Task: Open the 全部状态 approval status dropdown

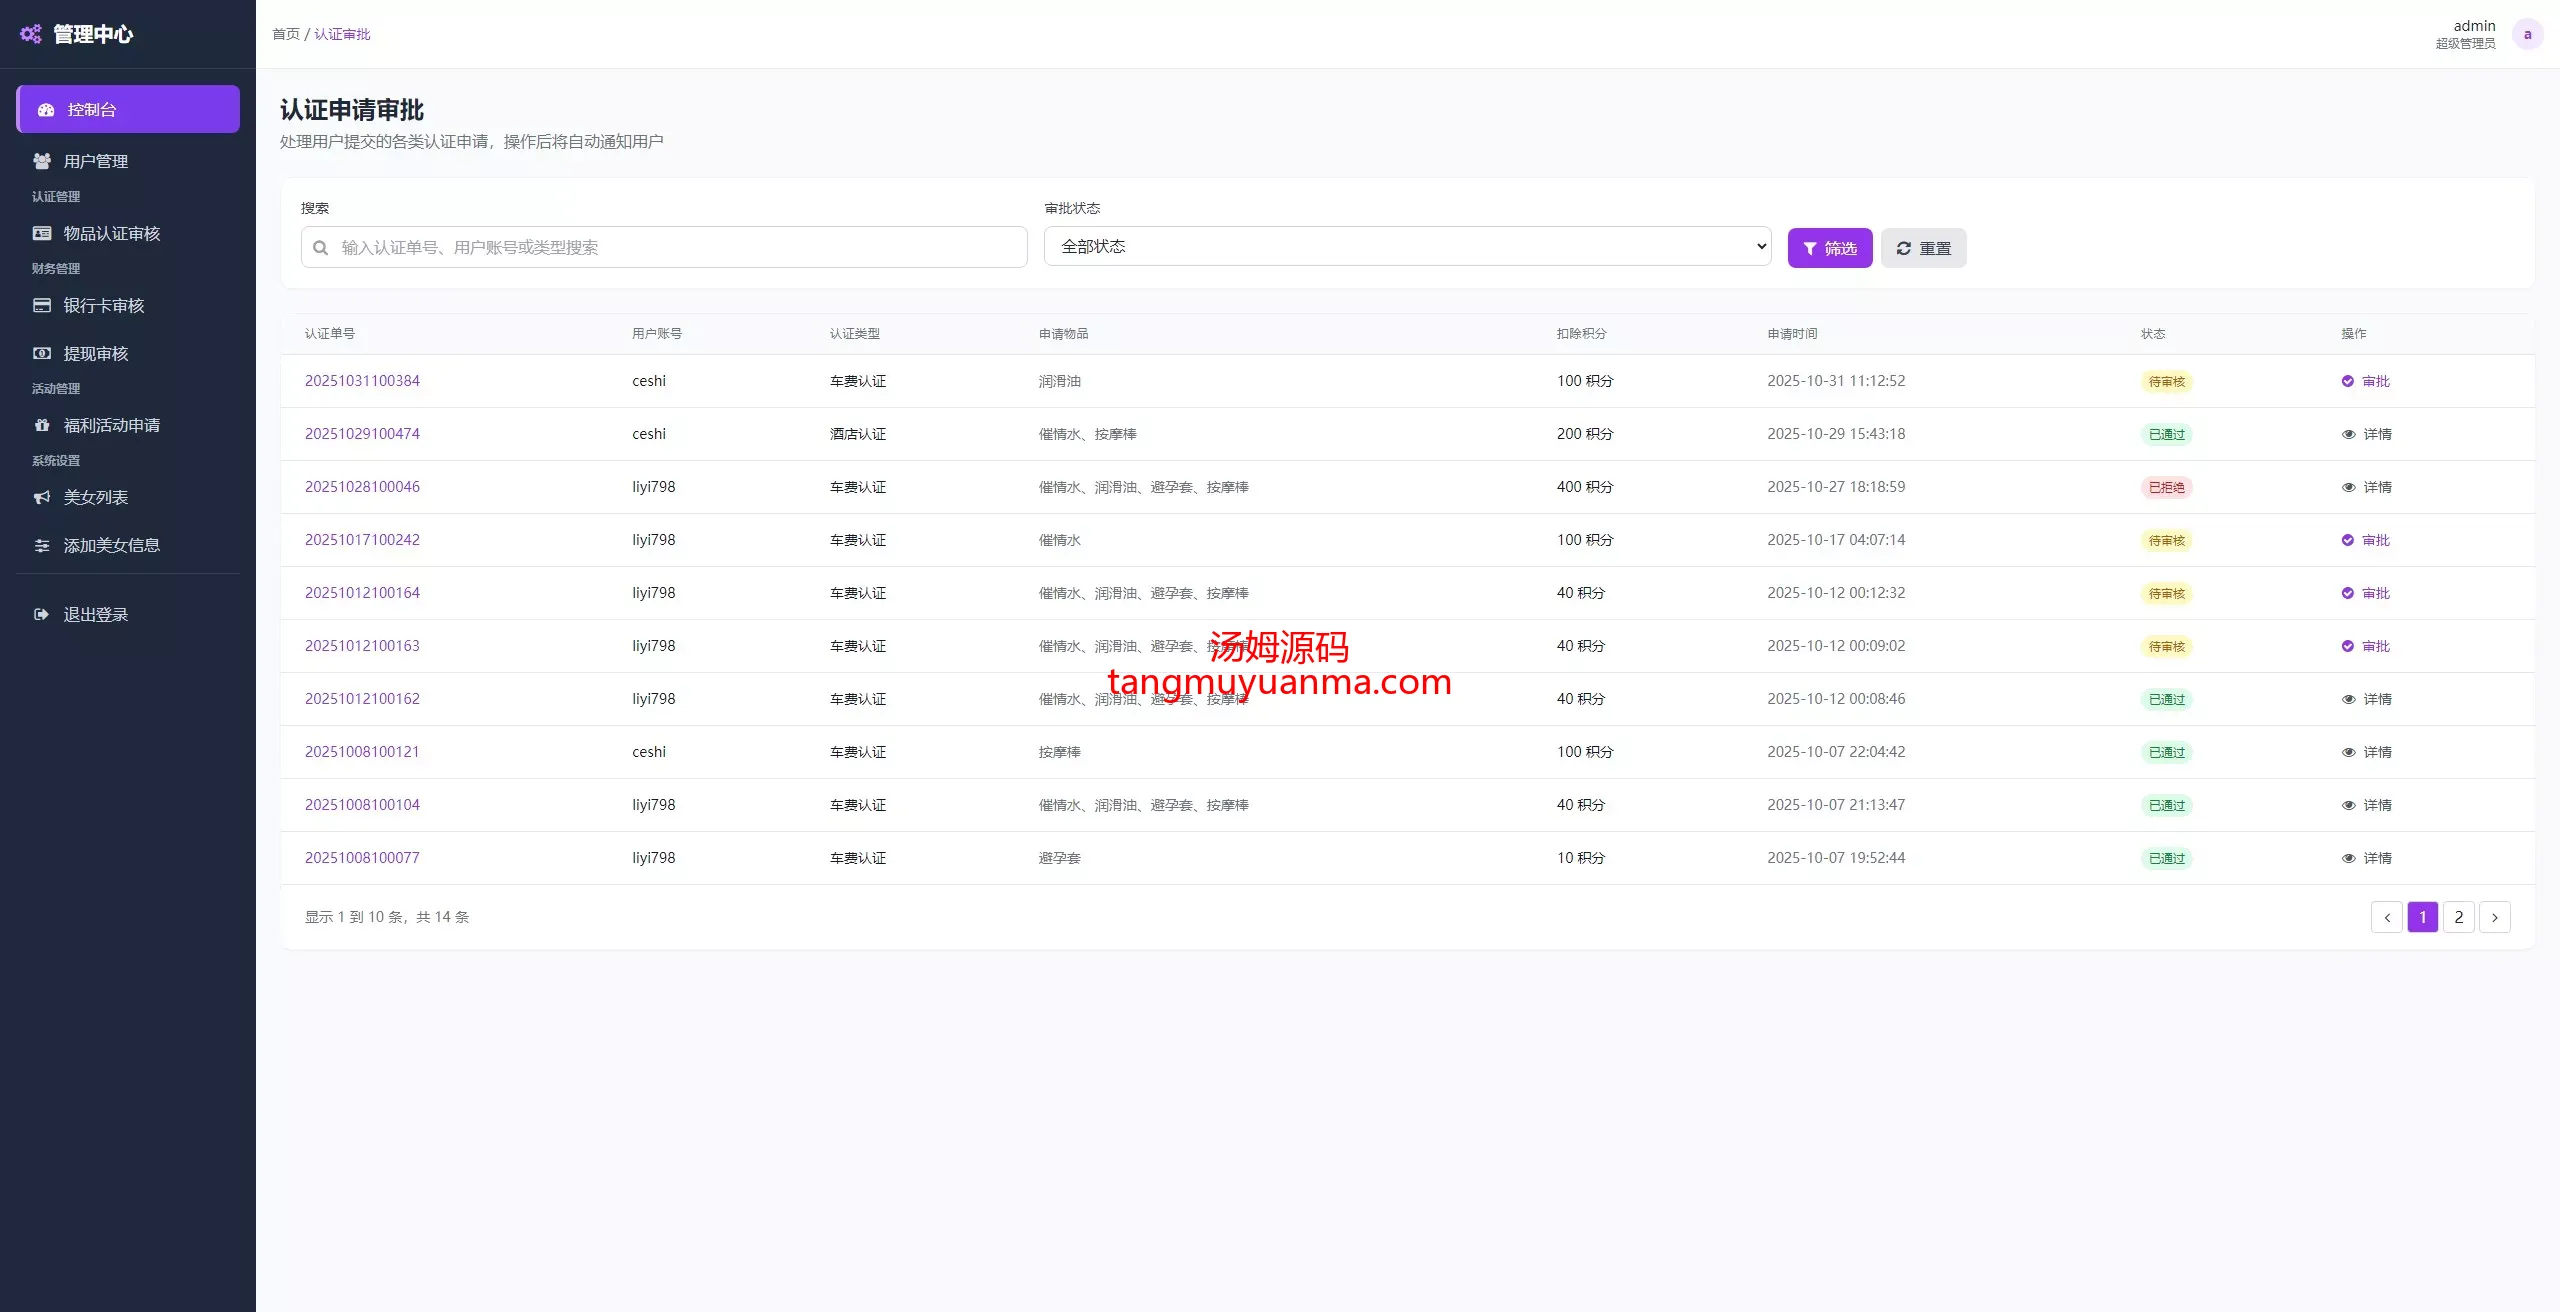Action: (1407, 246)
